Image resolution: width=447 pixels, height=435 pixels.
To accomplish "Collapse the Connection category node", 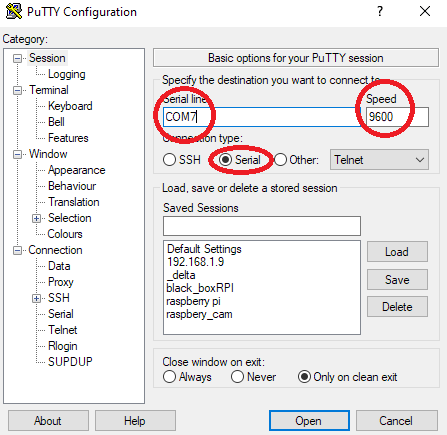I will tap(17, 250).
